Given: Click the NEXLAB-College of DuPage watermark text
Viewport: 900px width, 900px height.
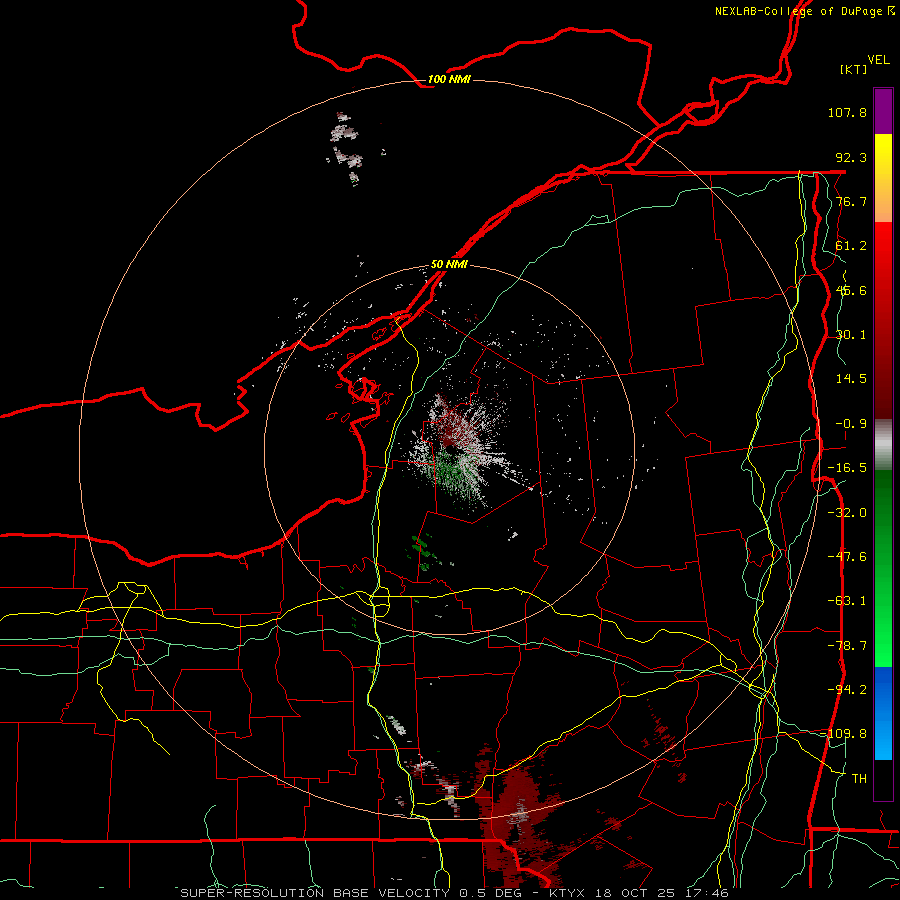Looking at the screenshot, I should [x=805, y=11].
